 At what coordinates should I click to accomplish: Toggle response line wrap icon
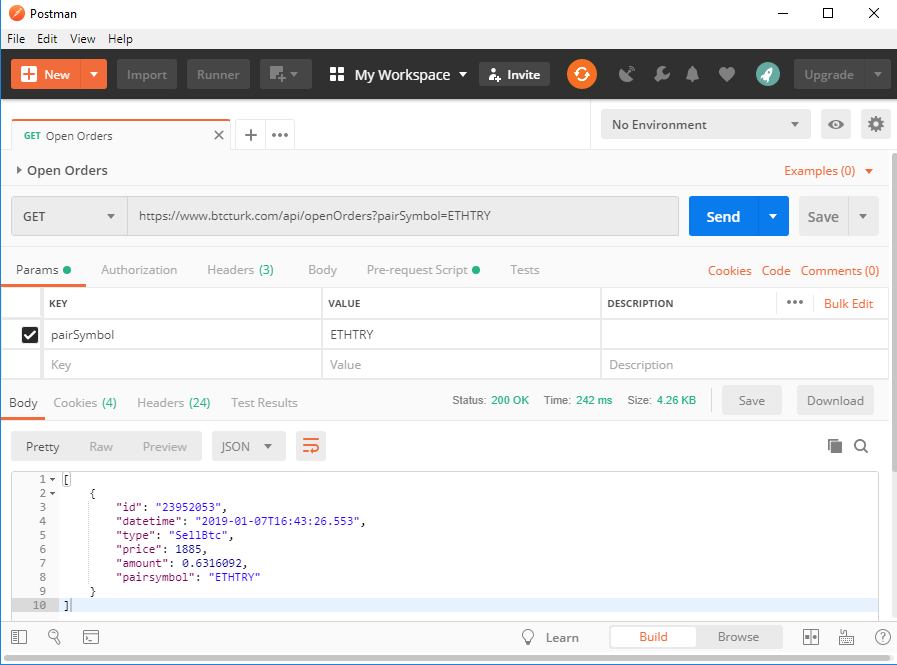311,446
